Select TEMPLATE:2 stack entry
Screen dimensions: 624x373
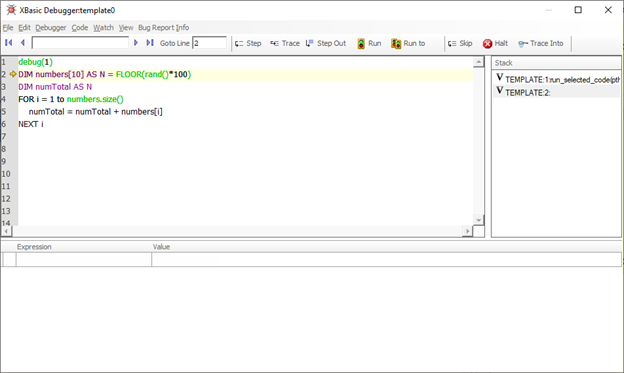coord(557,92)
